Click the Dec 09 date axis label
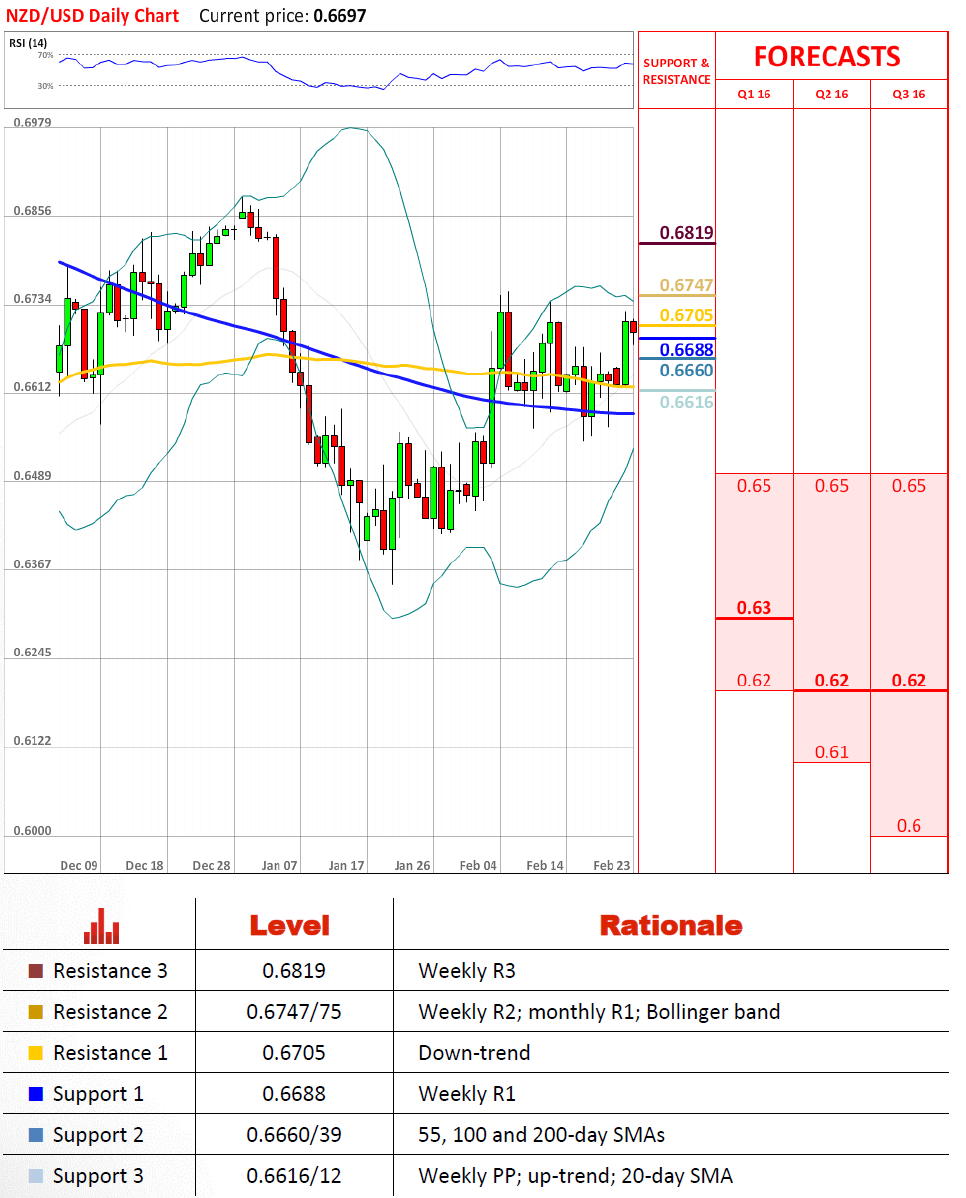 [79, 866]
